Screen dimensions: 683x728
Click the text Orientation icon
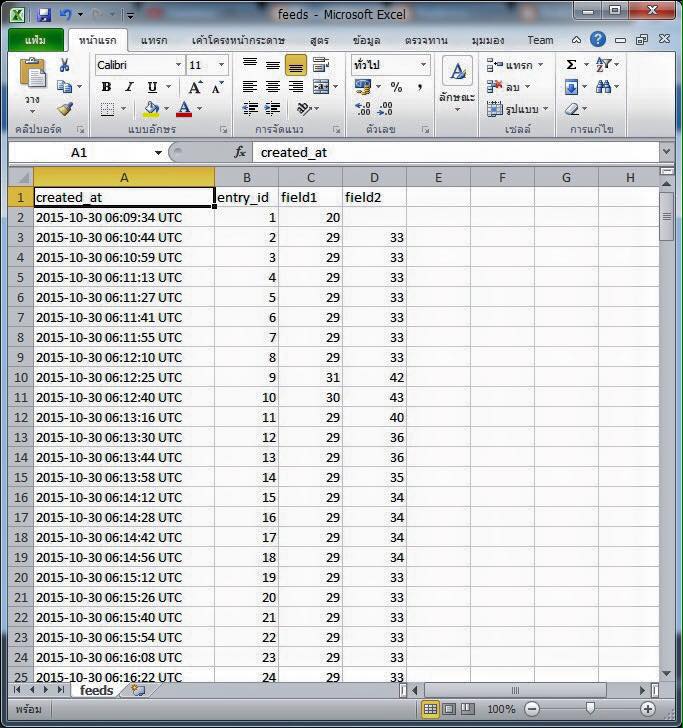click(304, 109)
